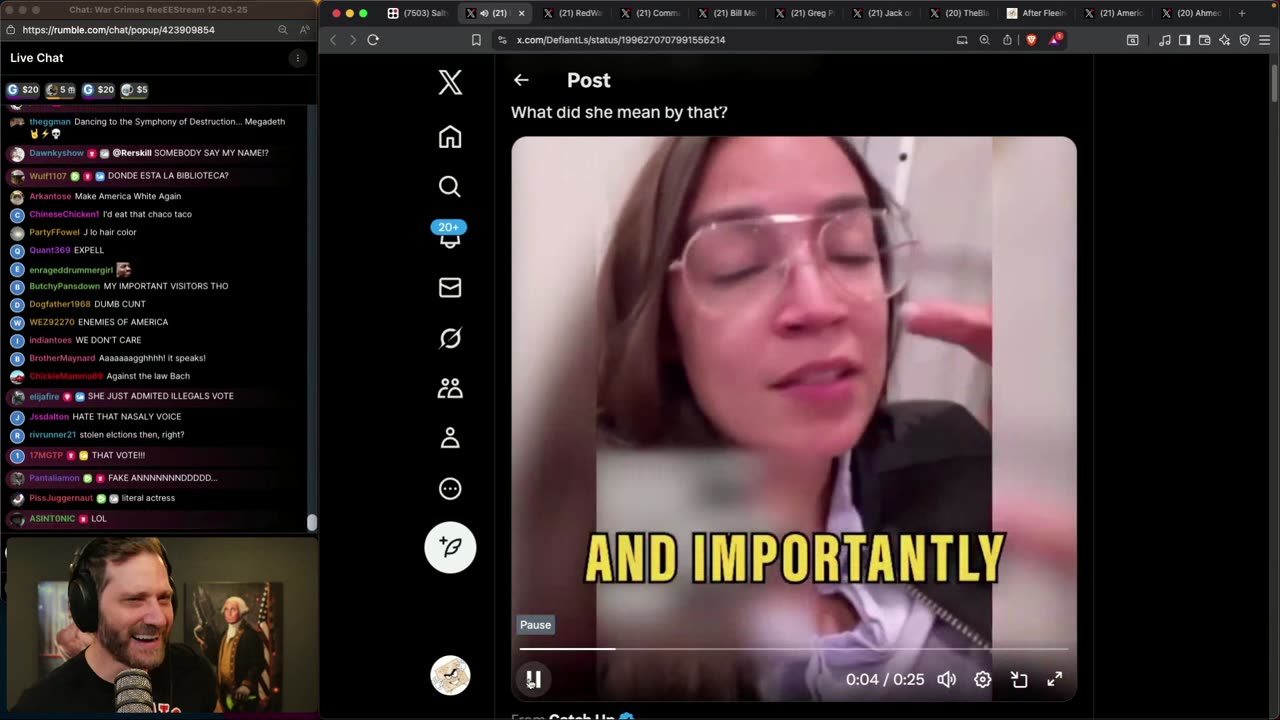This screenshot has height=720, width=1280.
Task: Click the AND IMPORTANTLY video frame
Action: 794,419
